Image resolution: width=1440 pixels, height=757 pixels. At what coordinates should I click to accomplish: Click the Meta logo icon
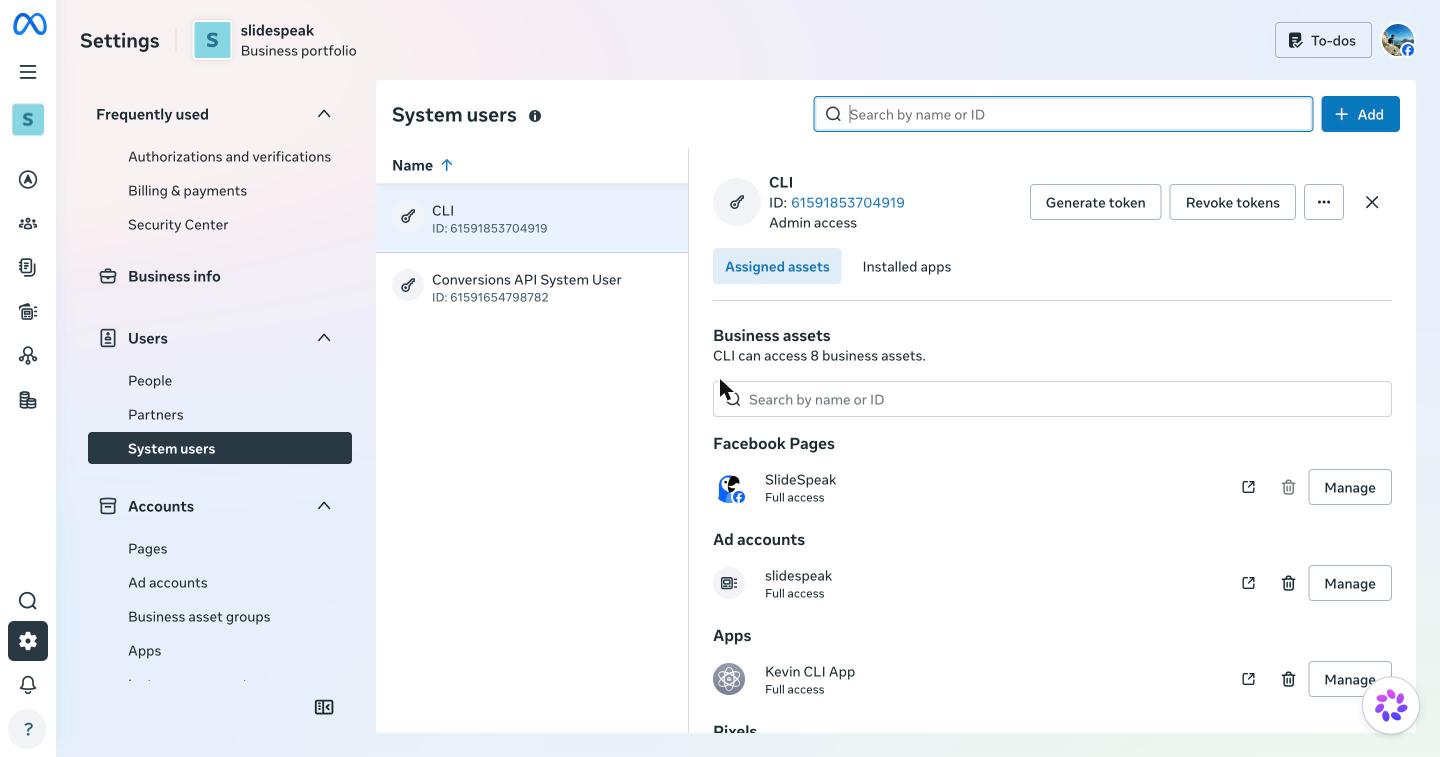coord(29,23)
